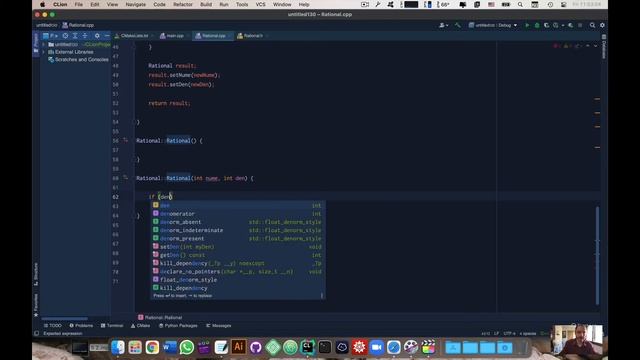Screen dimensions: 640x360
Task: Open Adobe Illustrator from the Dock
Action: (x=238, y=347)
